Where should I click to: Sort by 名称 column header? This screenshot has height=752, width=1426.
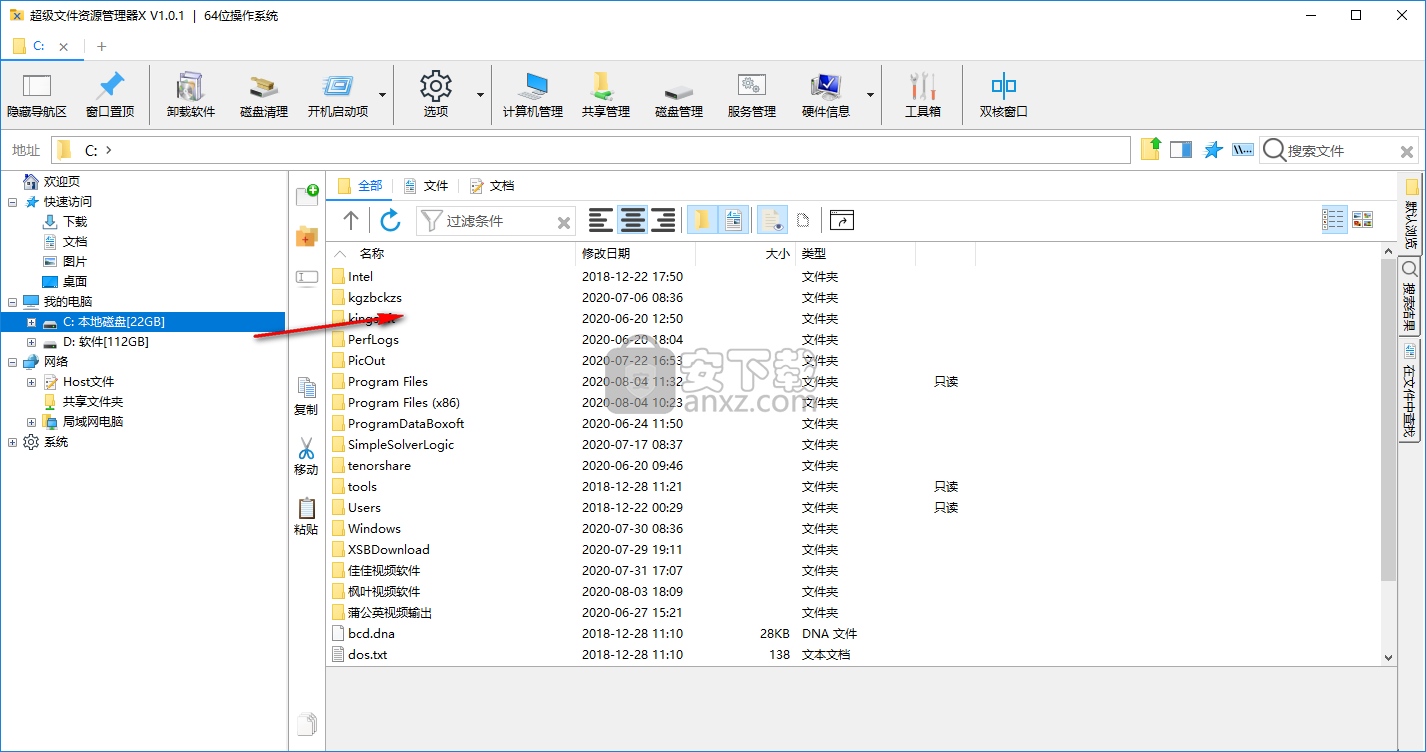tap(372, 254)
